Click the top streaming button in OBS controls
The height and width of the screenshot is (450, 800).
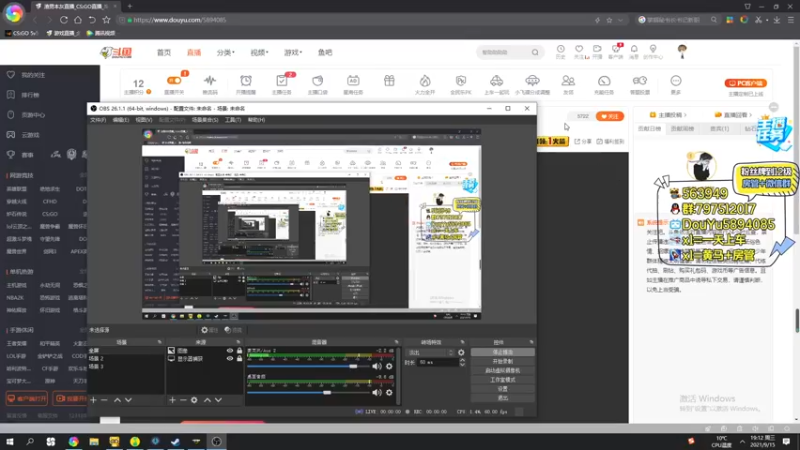503,352
